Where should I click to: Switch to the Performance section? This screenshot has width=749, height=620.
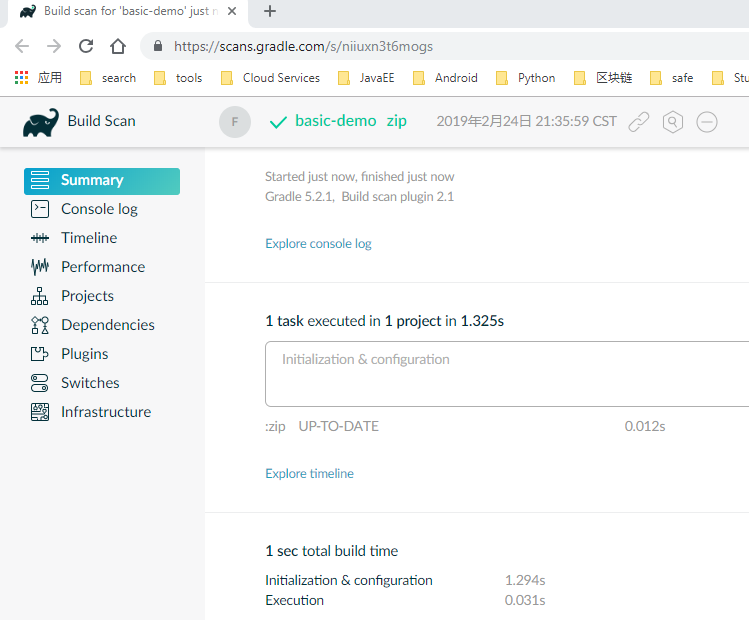pos(102,267)
